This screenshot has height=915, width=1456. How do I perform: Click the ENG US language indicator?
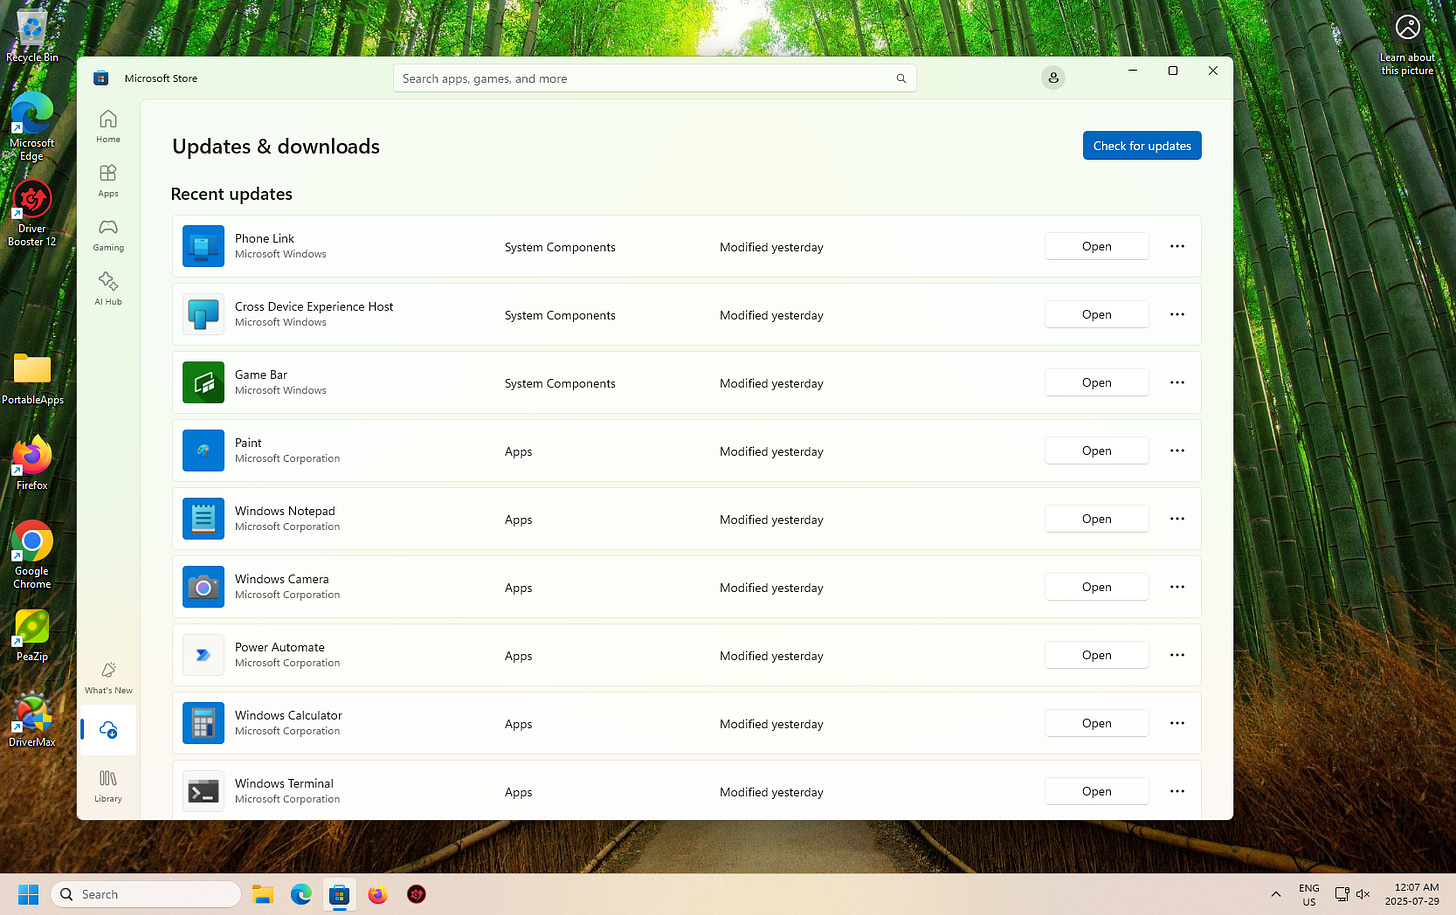pyautogui.click(x=1309, y=894)
